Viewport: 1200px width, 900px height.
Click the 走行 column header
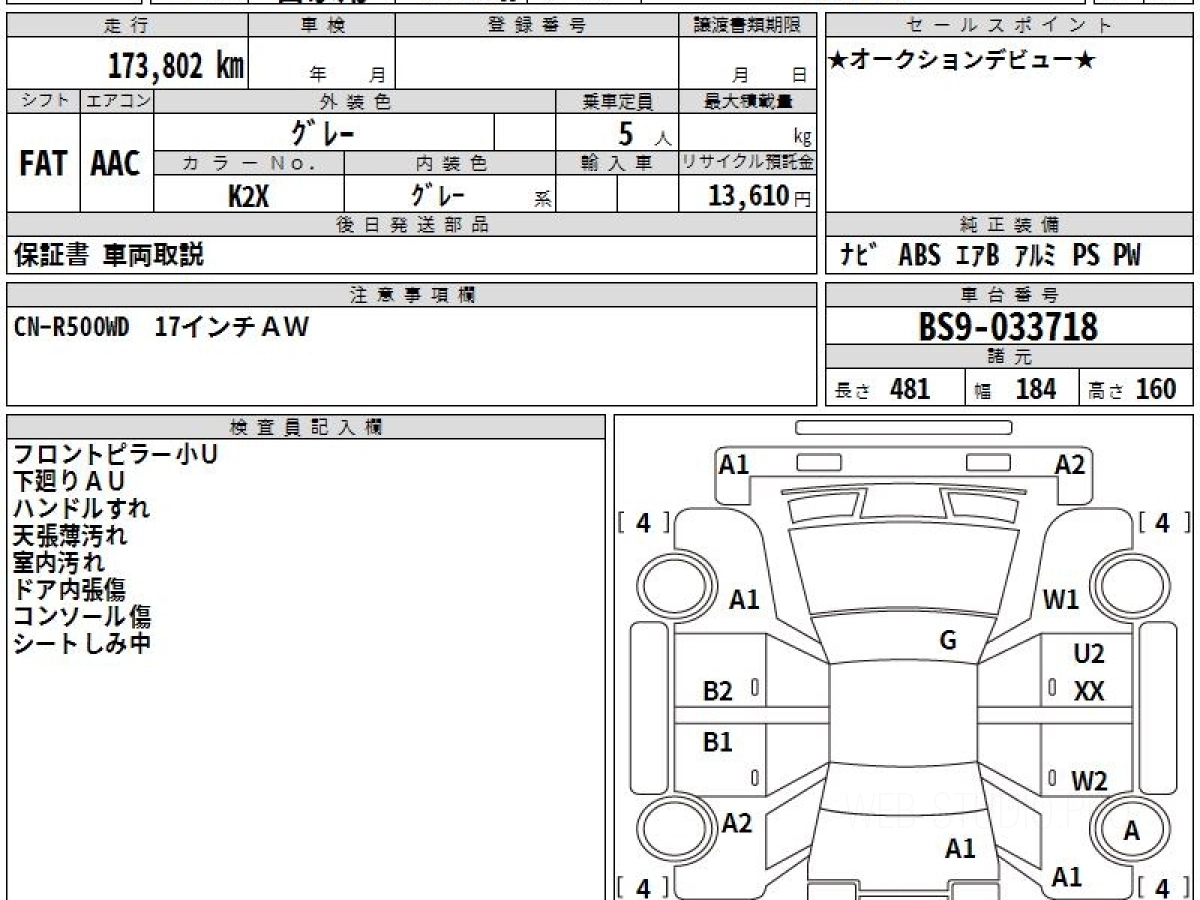tap(126, 25)
